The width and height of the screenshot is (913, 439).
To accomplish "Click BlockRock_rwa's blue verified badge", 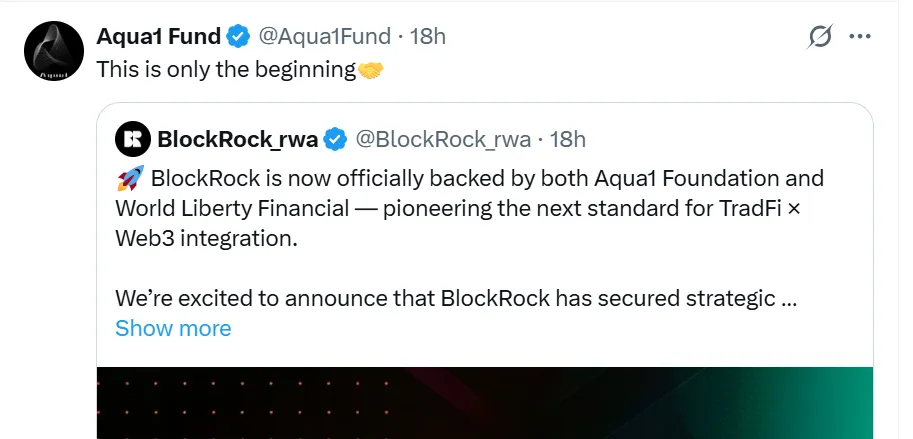I will [x=337, y=138].
